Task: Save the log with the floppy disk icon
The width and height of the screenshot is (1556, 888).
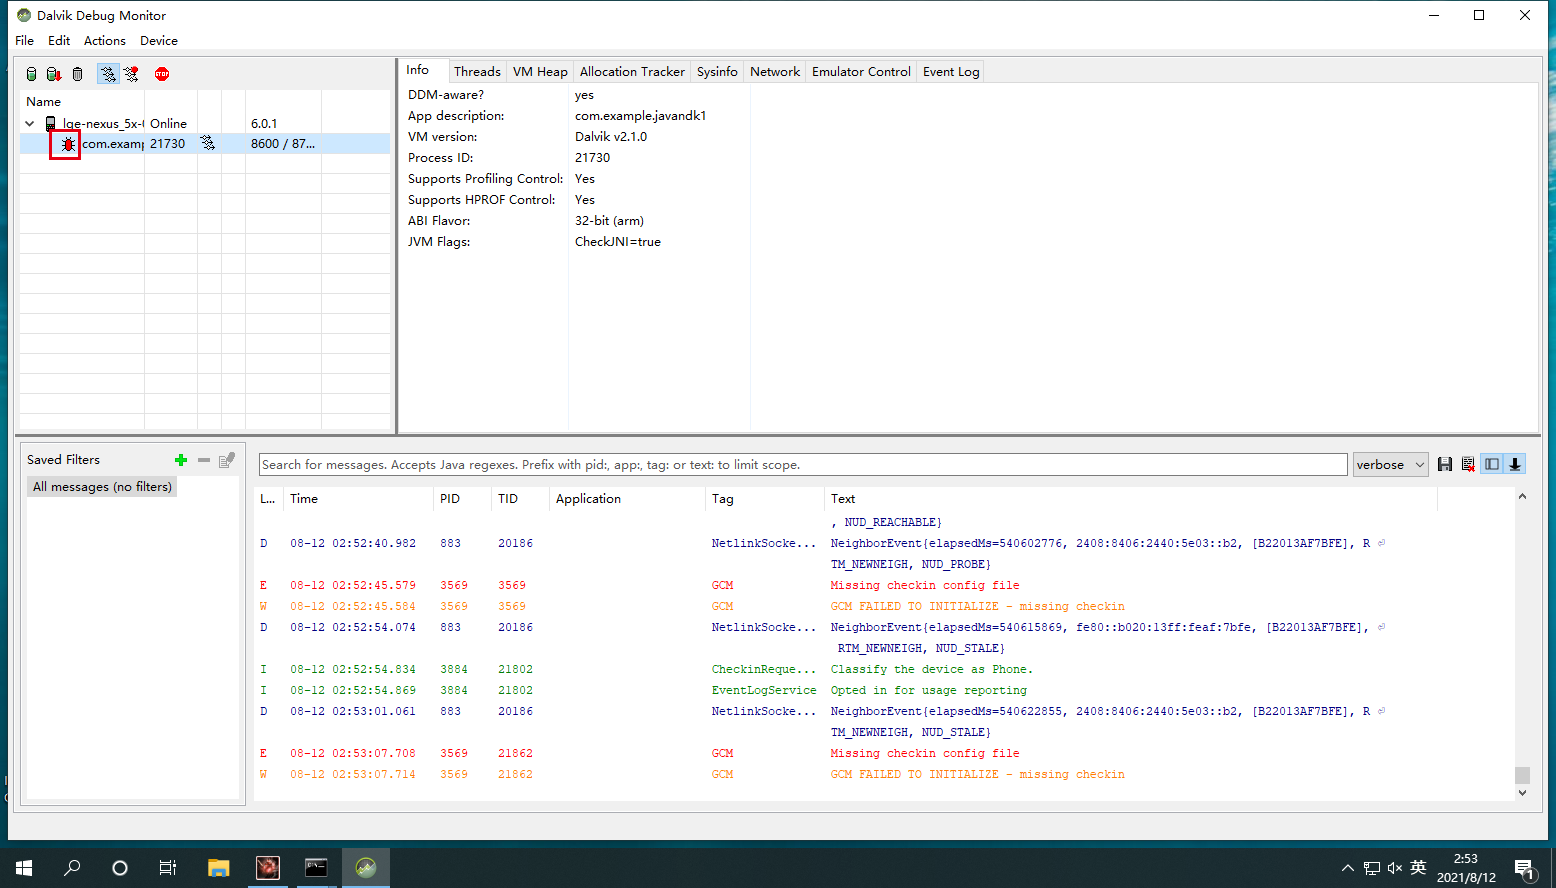Action: pyautogui.click(x=1445, y=464)
